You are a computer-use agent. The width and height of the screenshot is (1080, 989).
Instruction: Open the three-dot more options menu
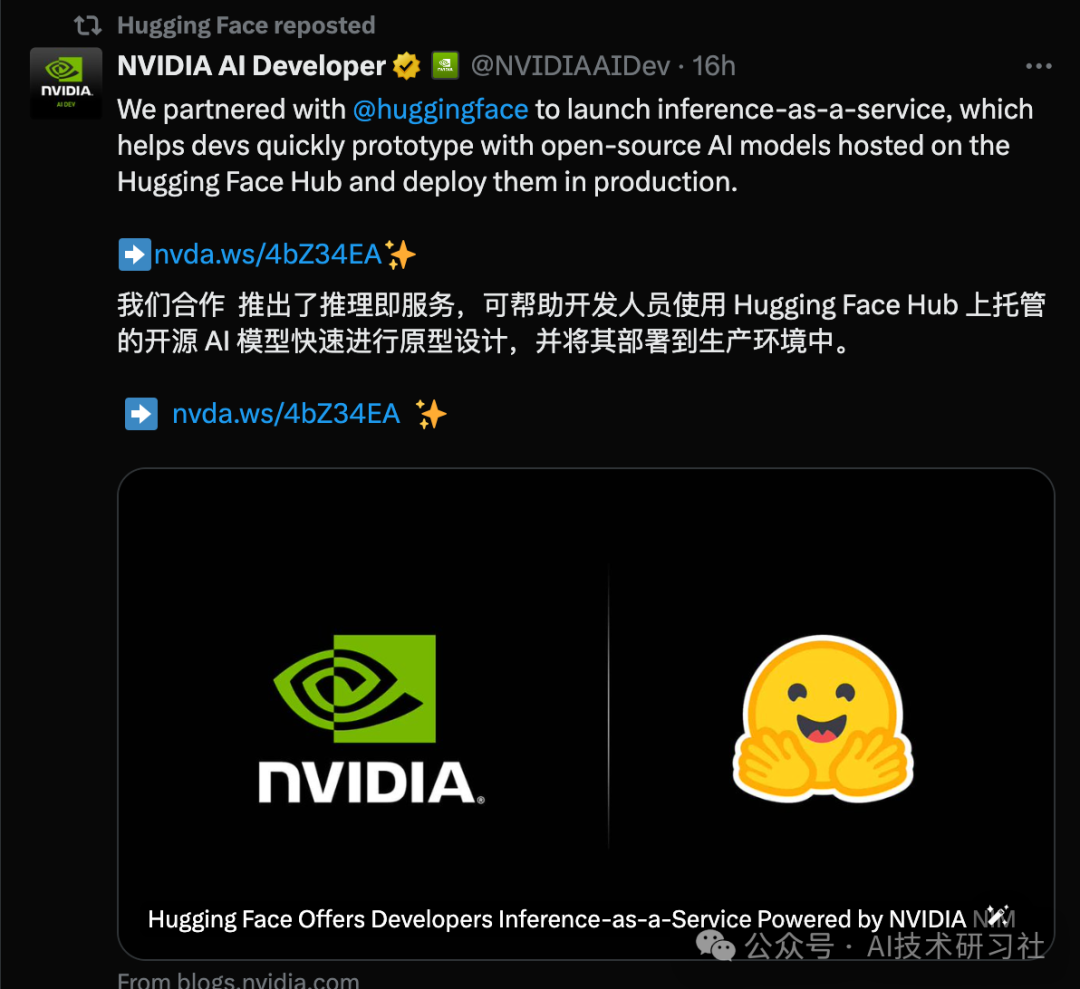coord(1038,66)
